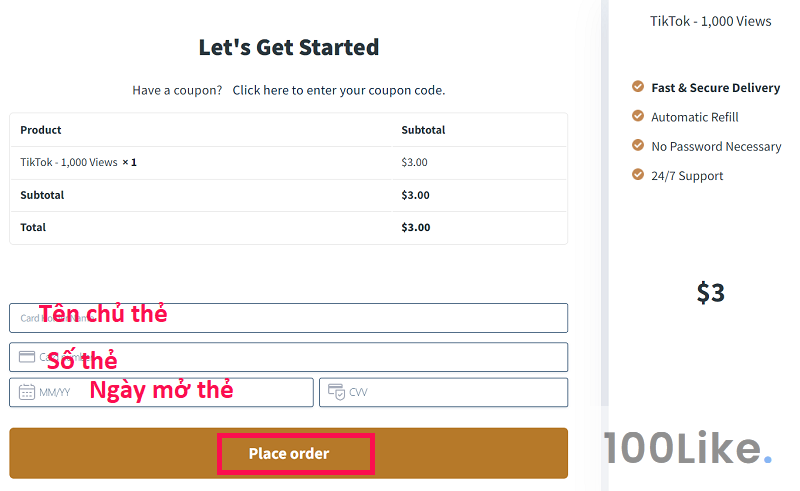This screenshot has width=800, height=491.
Task: Click the Automatic Refill checkmark icon
Action: [638, 116]
